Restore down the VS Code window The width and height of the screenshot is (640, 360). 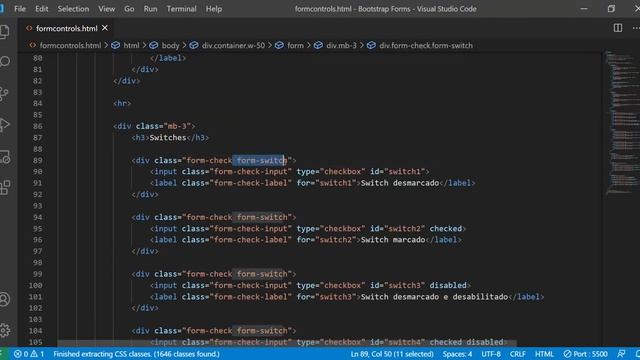point(611,9)
